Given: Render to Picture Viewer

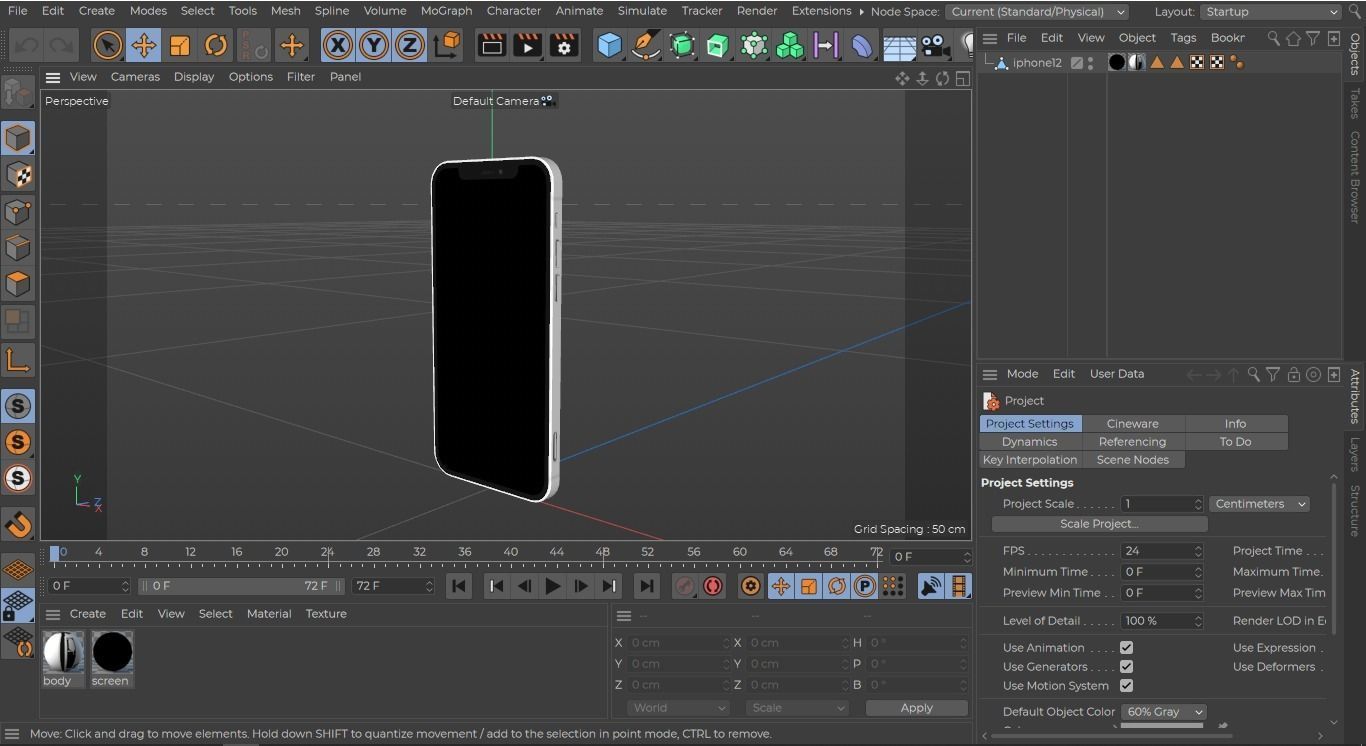Looking at the screenshot, I should (x=527, y=45).
